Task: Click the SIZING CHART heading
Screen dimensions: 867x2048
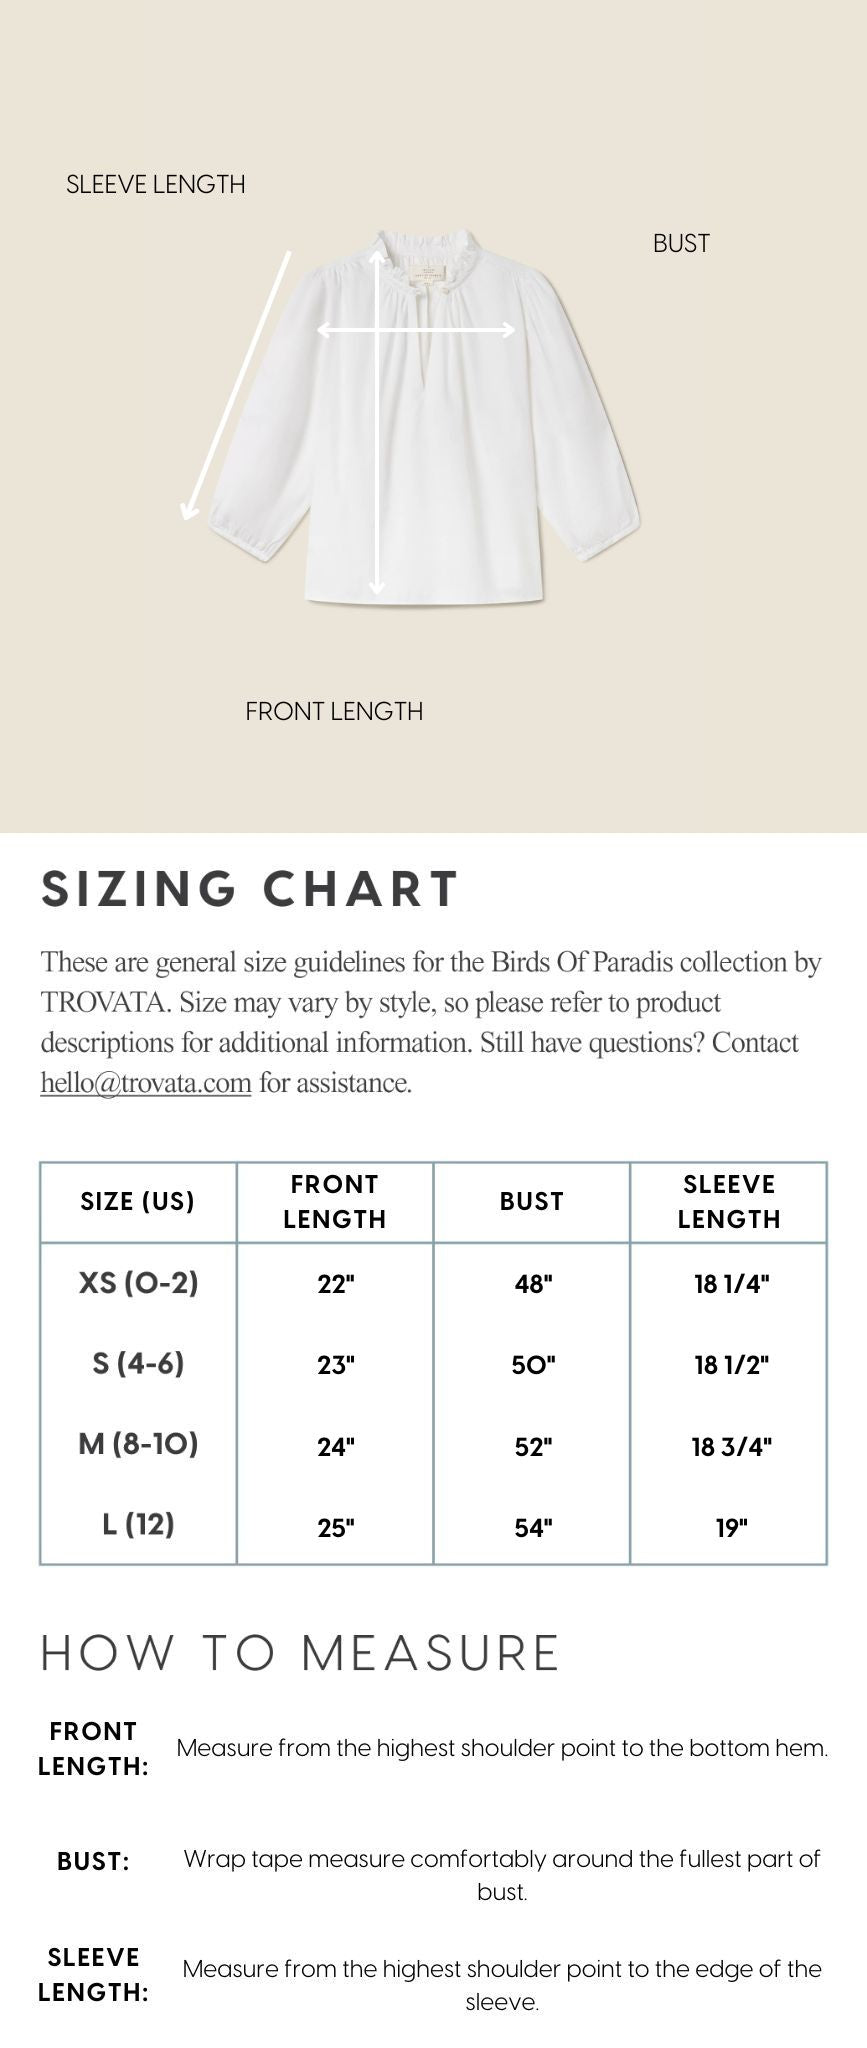Action: (x=250, y=888)
